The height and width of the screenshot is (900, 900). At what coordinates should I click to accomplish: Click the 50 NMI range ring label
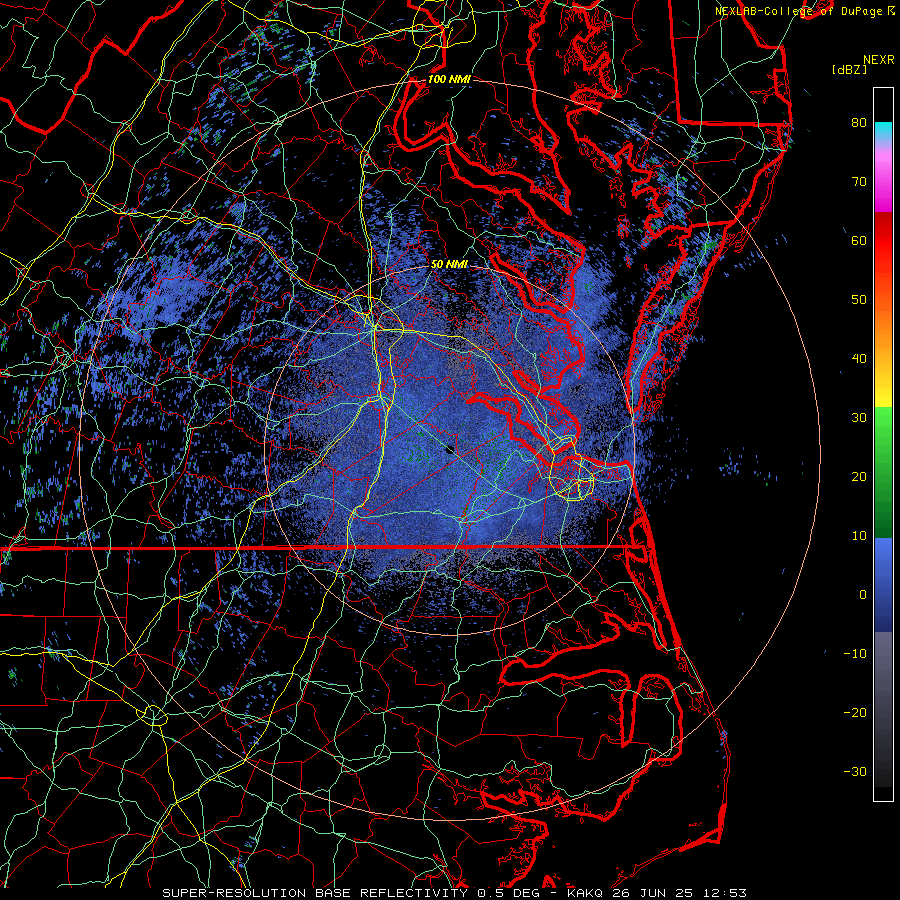tap(449, 264)
